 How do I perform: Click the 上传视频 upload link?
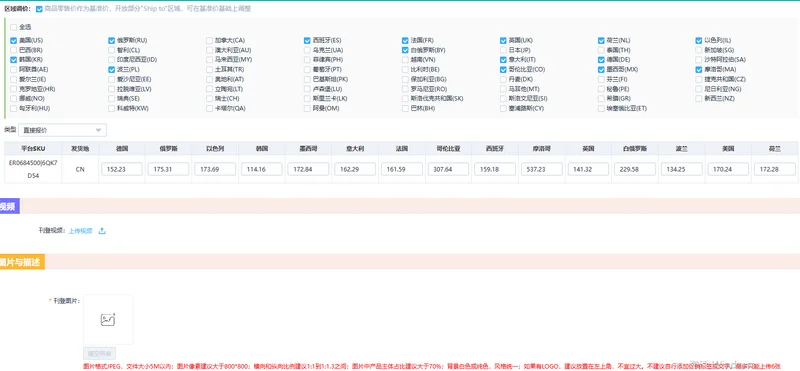(81, 231)
